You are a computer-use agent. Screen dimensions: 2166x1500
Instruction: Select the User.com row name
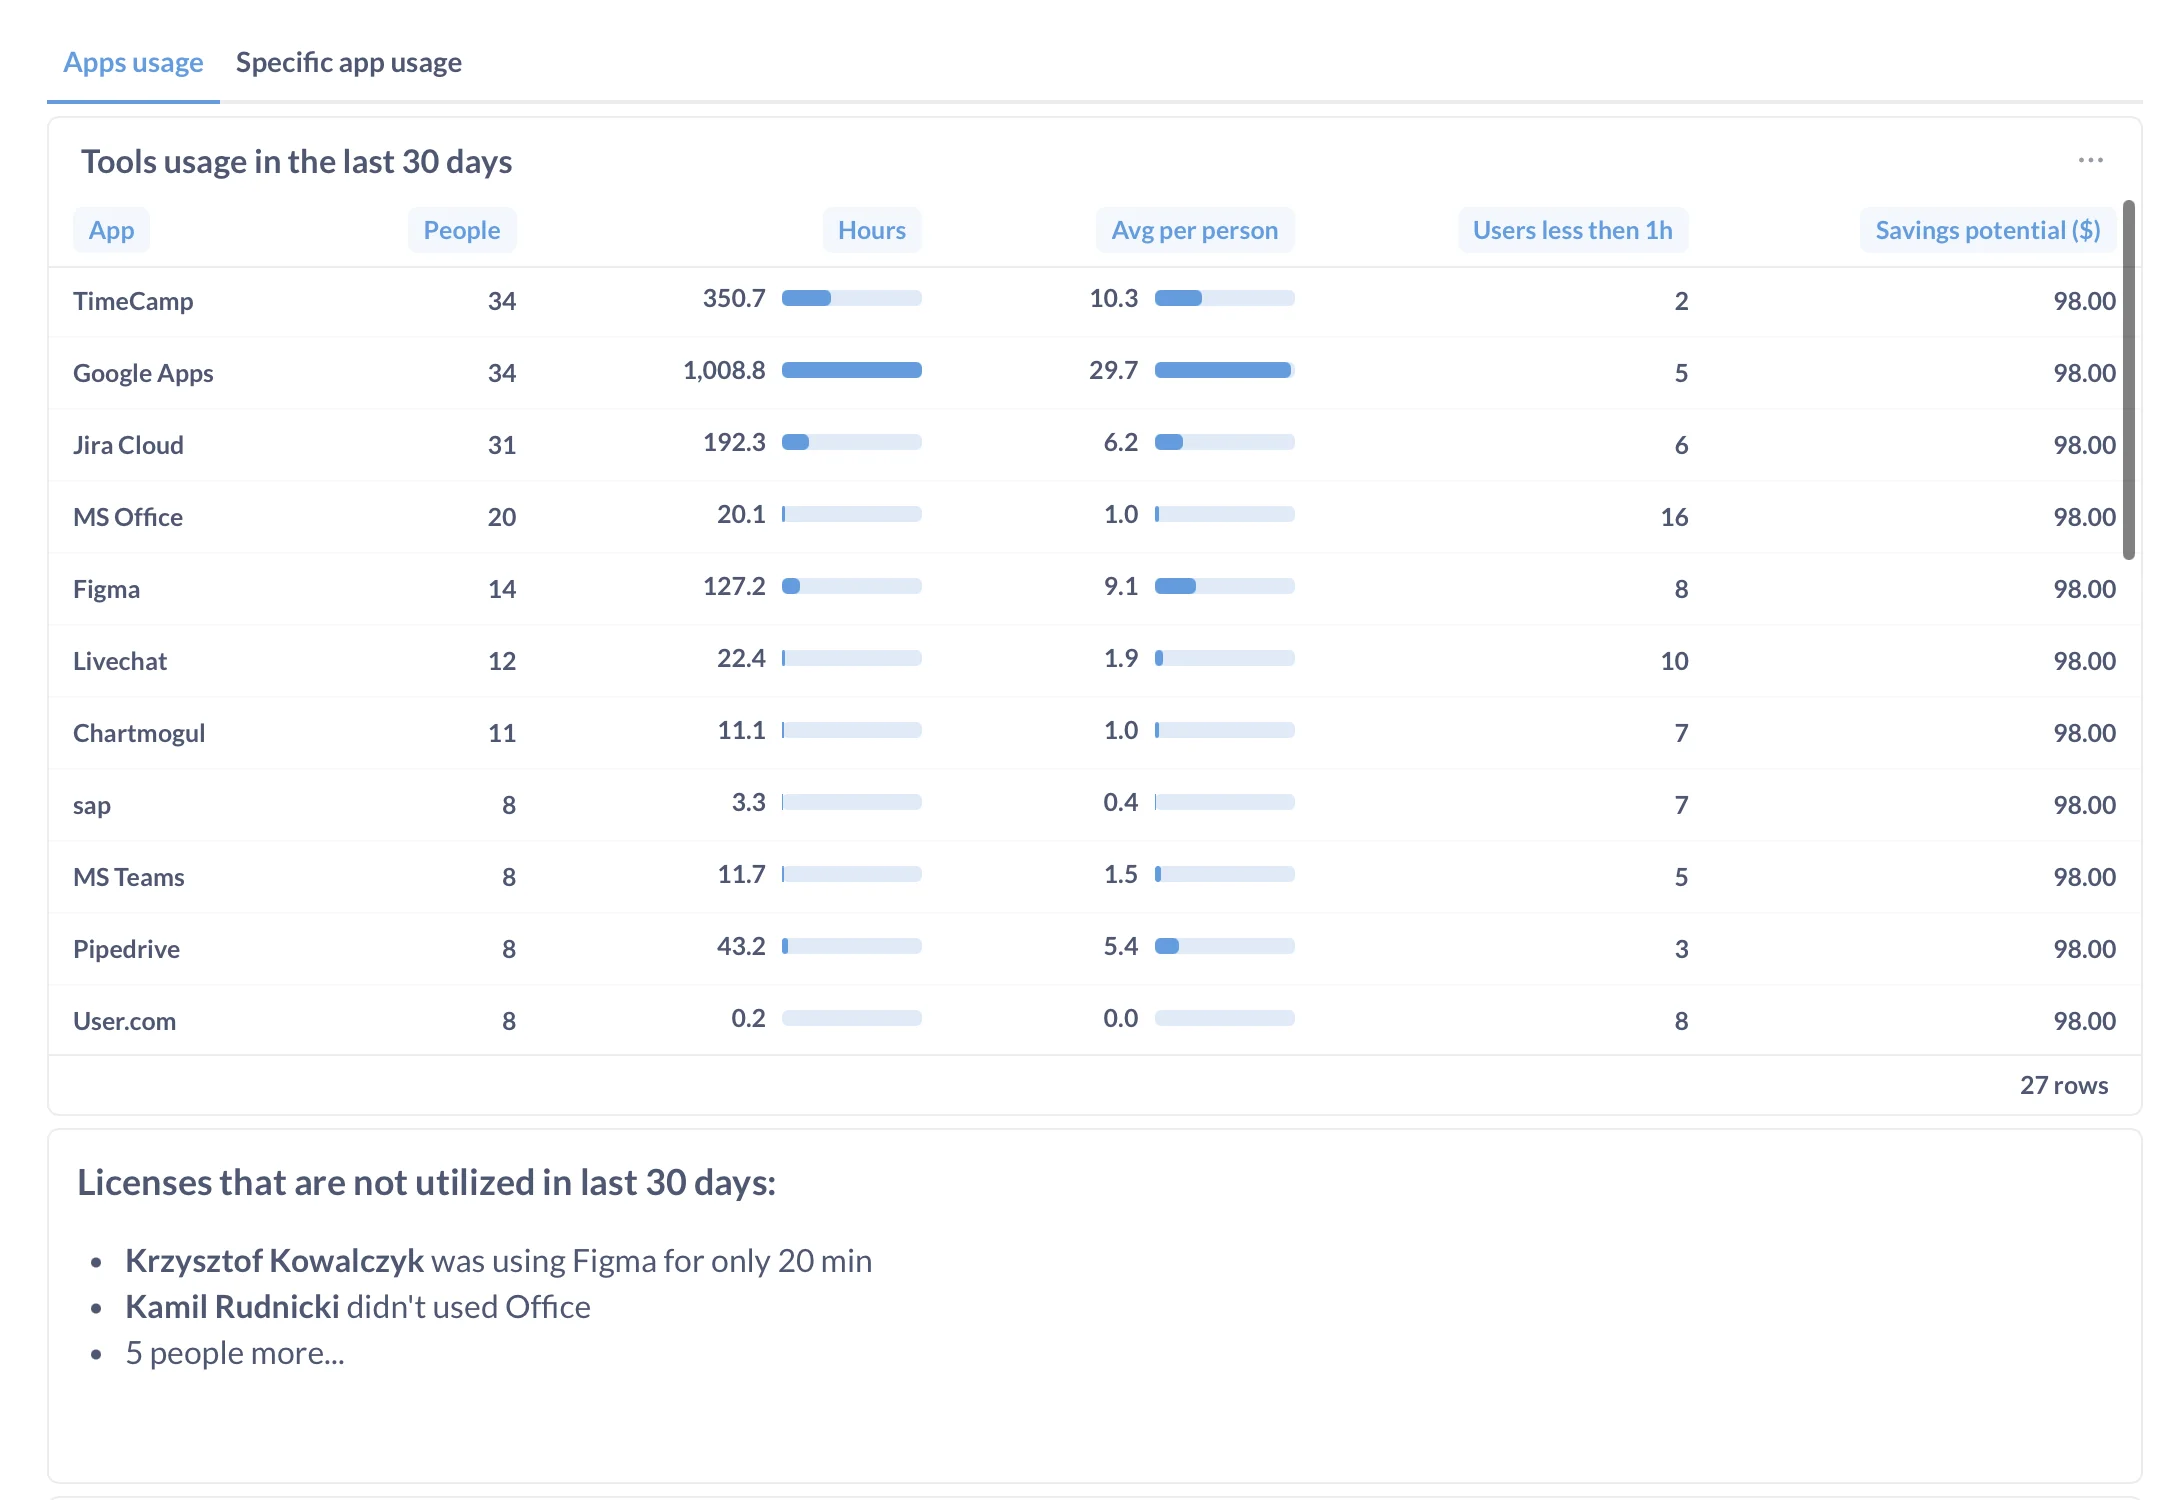124,1021
